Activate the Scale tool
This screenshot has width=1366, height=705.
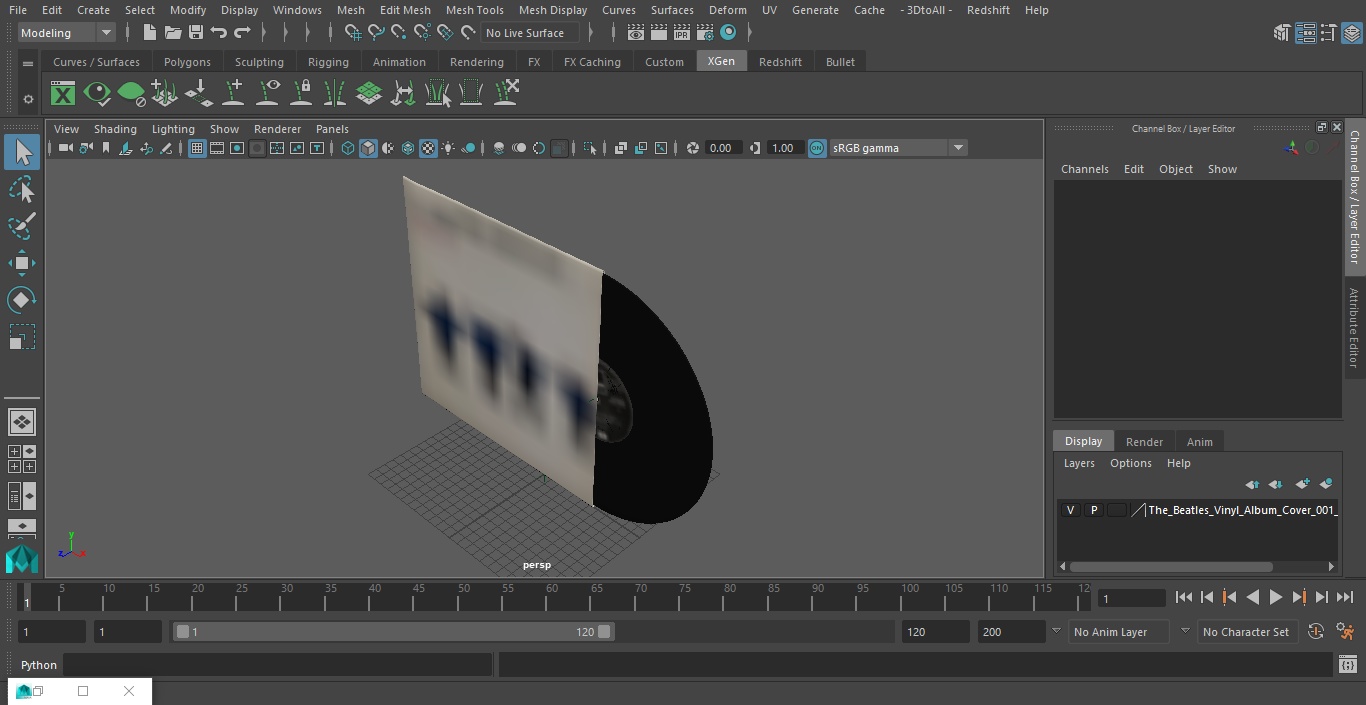[22, 337]
